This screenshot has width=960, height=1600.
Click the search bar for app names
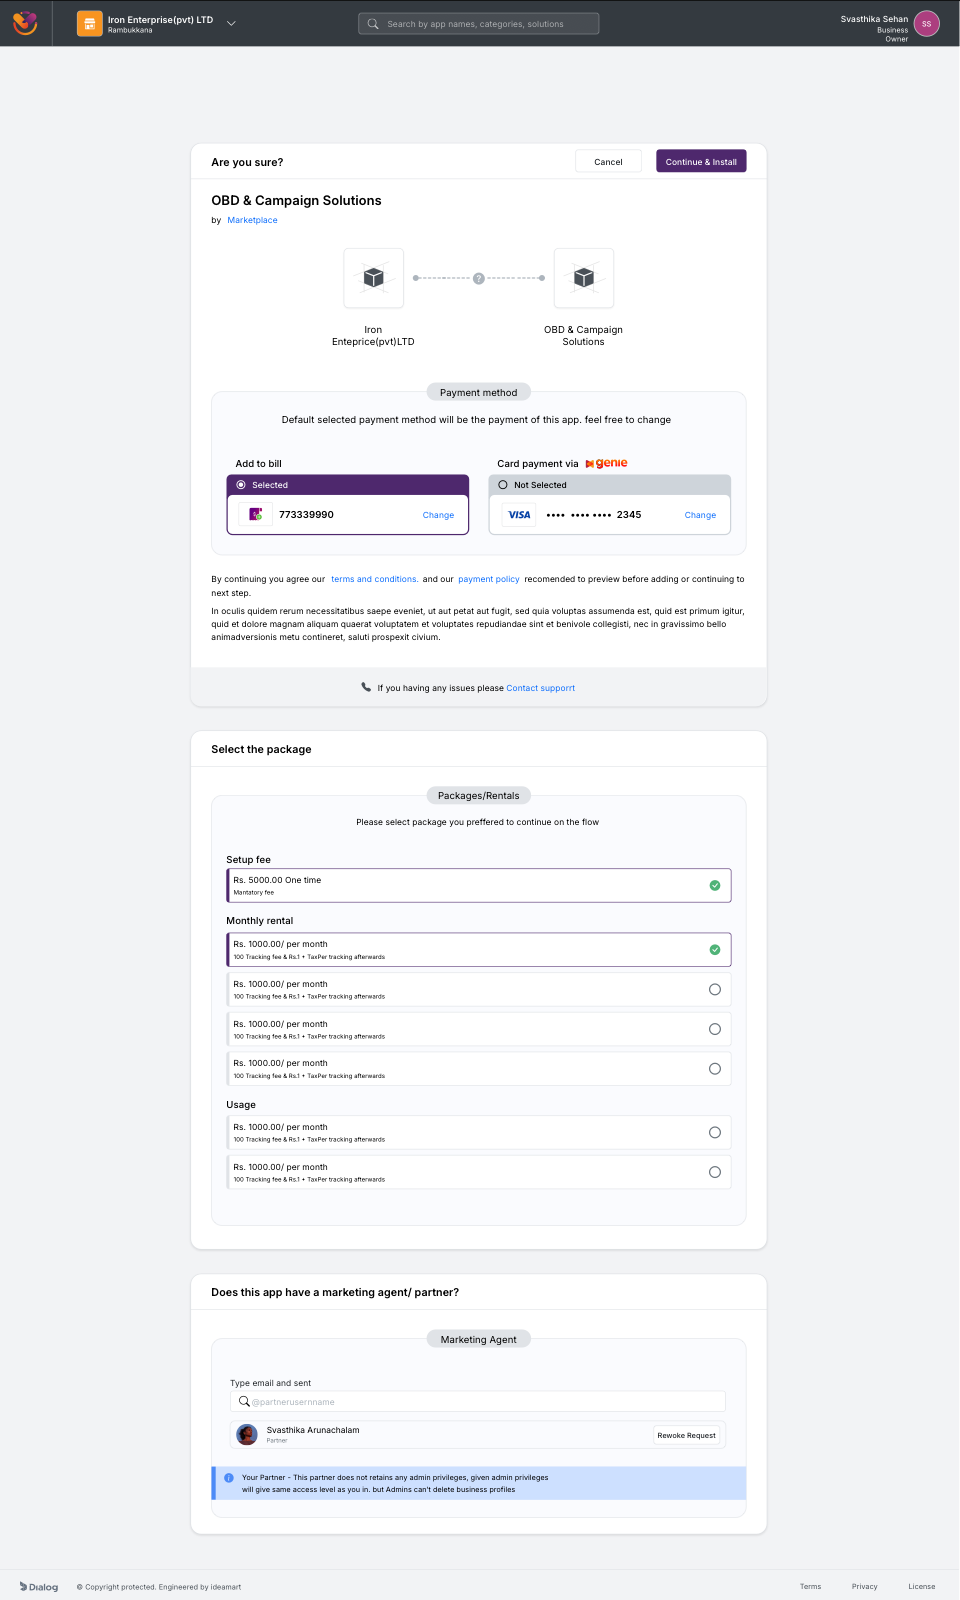pyautogui.click(x=479, y=23)
